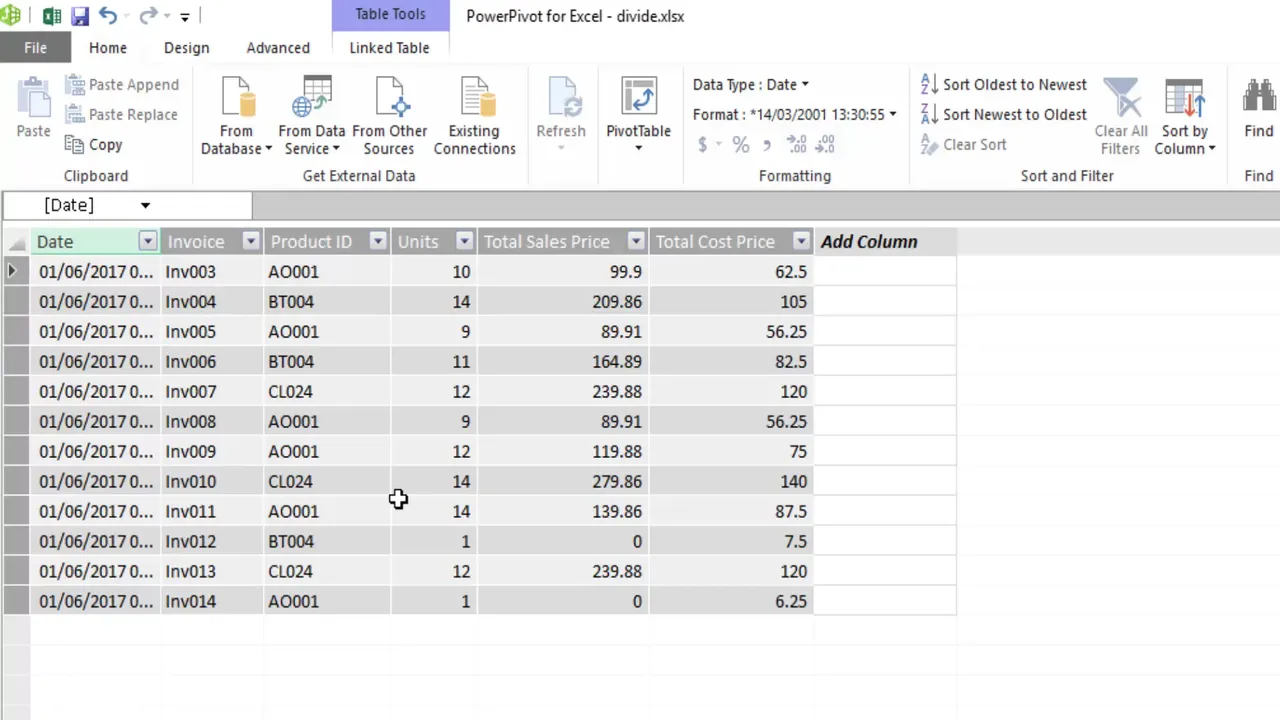This screenshot has height=720, width=1280.
Task: Sort Newest to Oldest
Action: pos(1014,114)
